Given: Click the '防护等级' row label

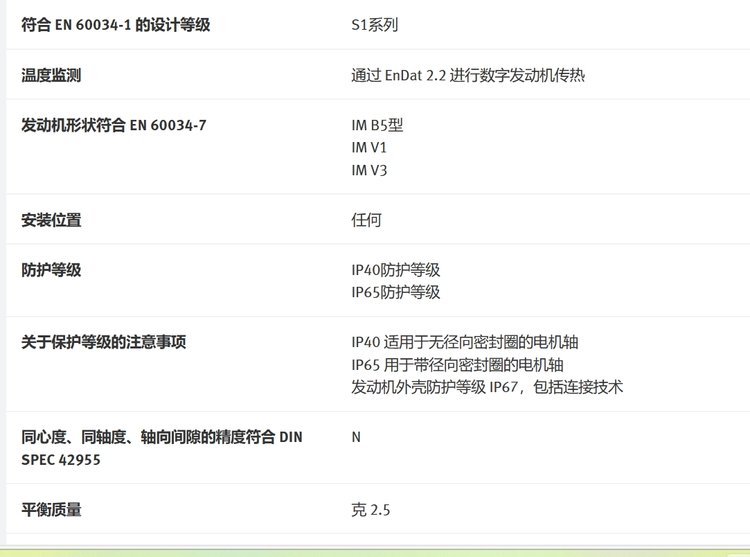Looking at the screenshot, I should [52, 270].
